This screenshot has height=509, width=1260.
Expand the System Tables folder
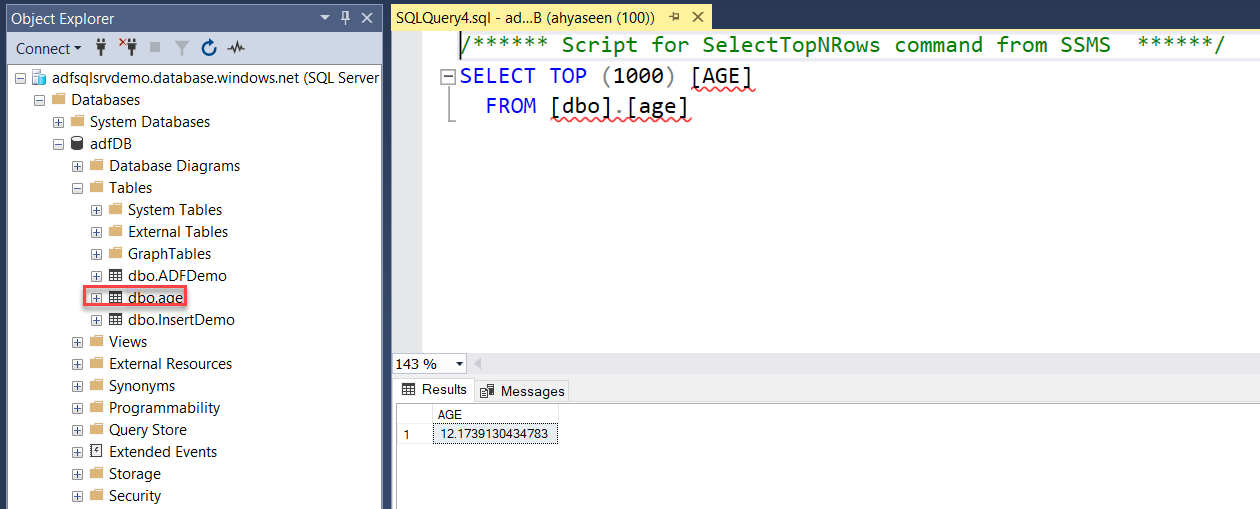click(x=96, y=210)
